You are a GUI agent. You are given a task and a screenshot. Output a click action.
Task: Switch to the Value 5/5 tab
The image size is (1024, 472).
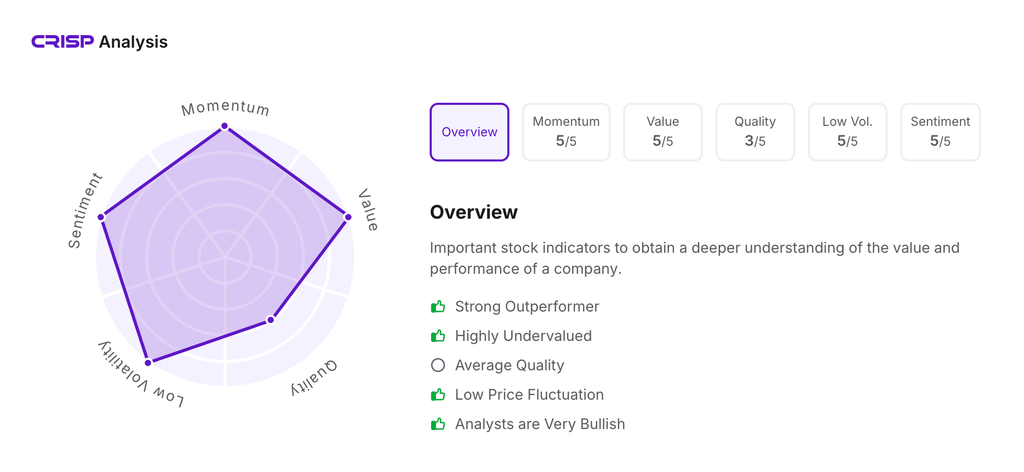click(662, 132)
